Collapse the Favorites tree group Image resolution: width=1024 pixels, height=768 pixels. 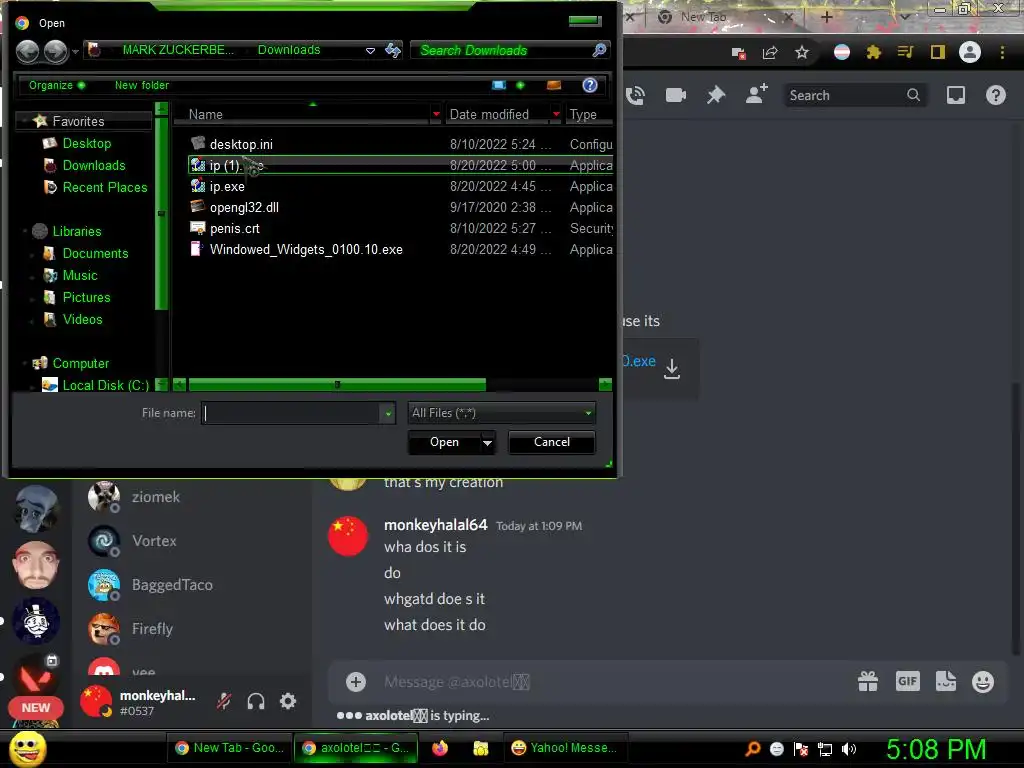pos(25,121)
